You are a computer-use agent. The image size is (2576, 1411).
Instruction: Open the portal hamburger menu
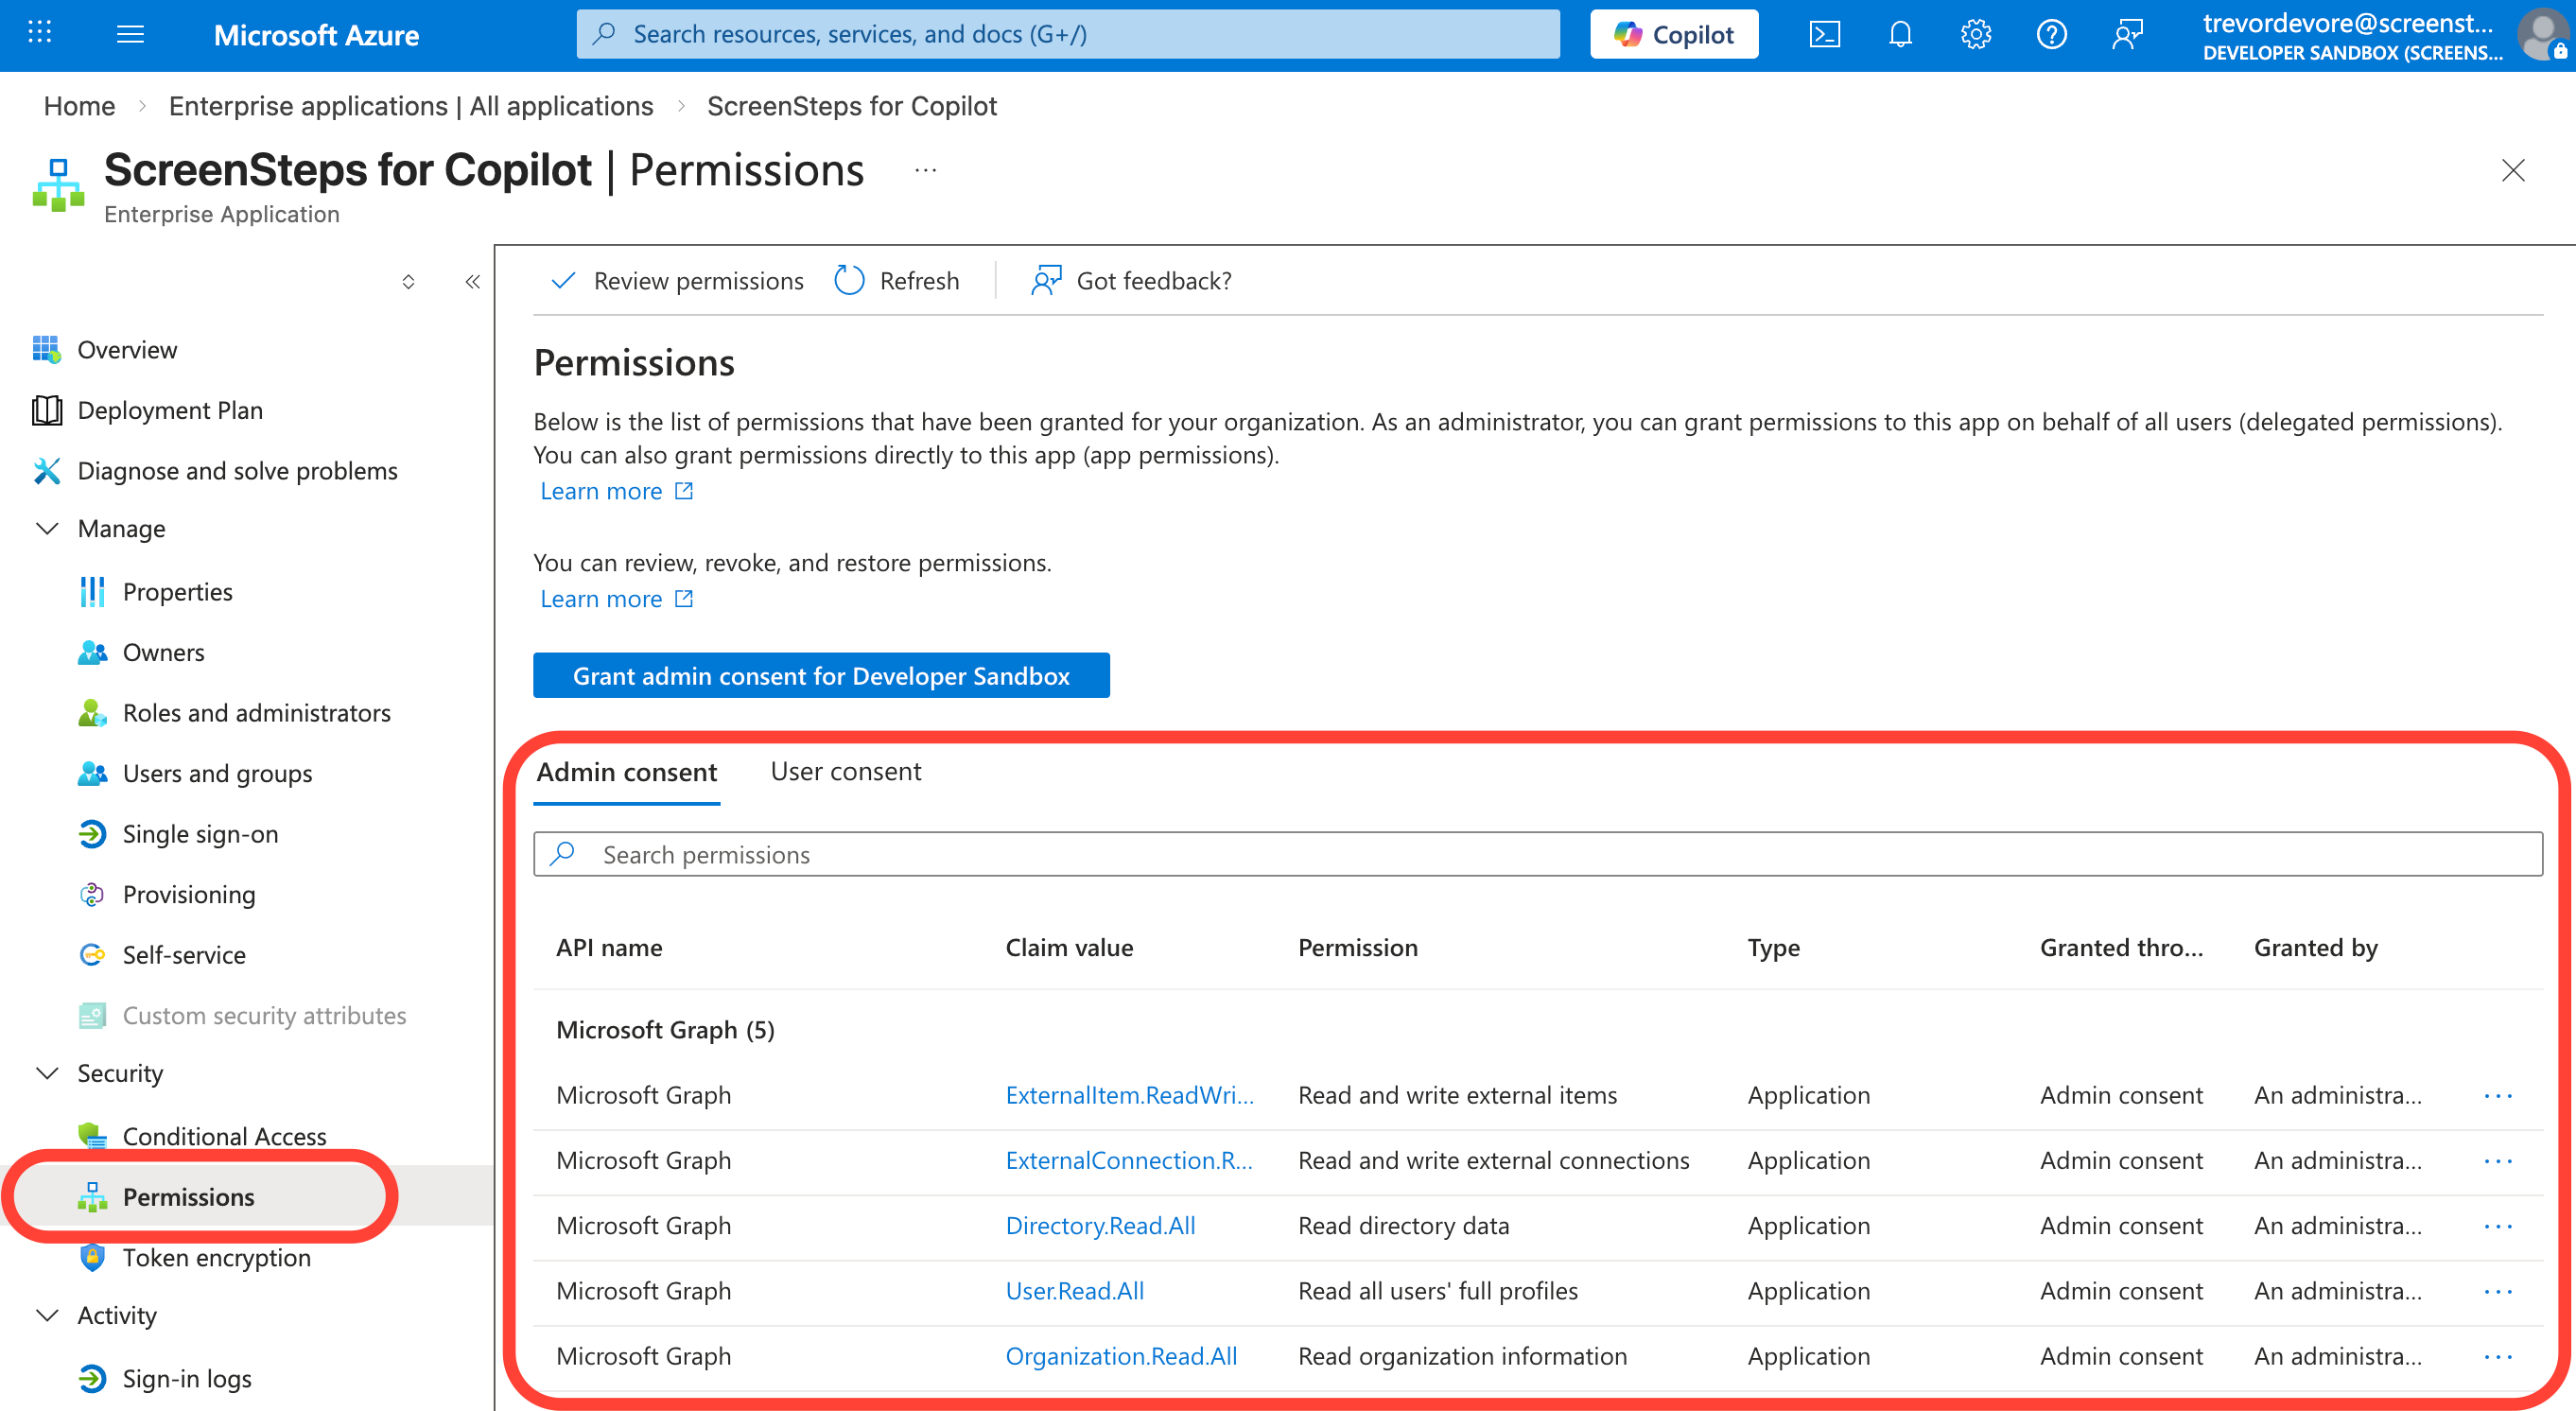(130, 35)
